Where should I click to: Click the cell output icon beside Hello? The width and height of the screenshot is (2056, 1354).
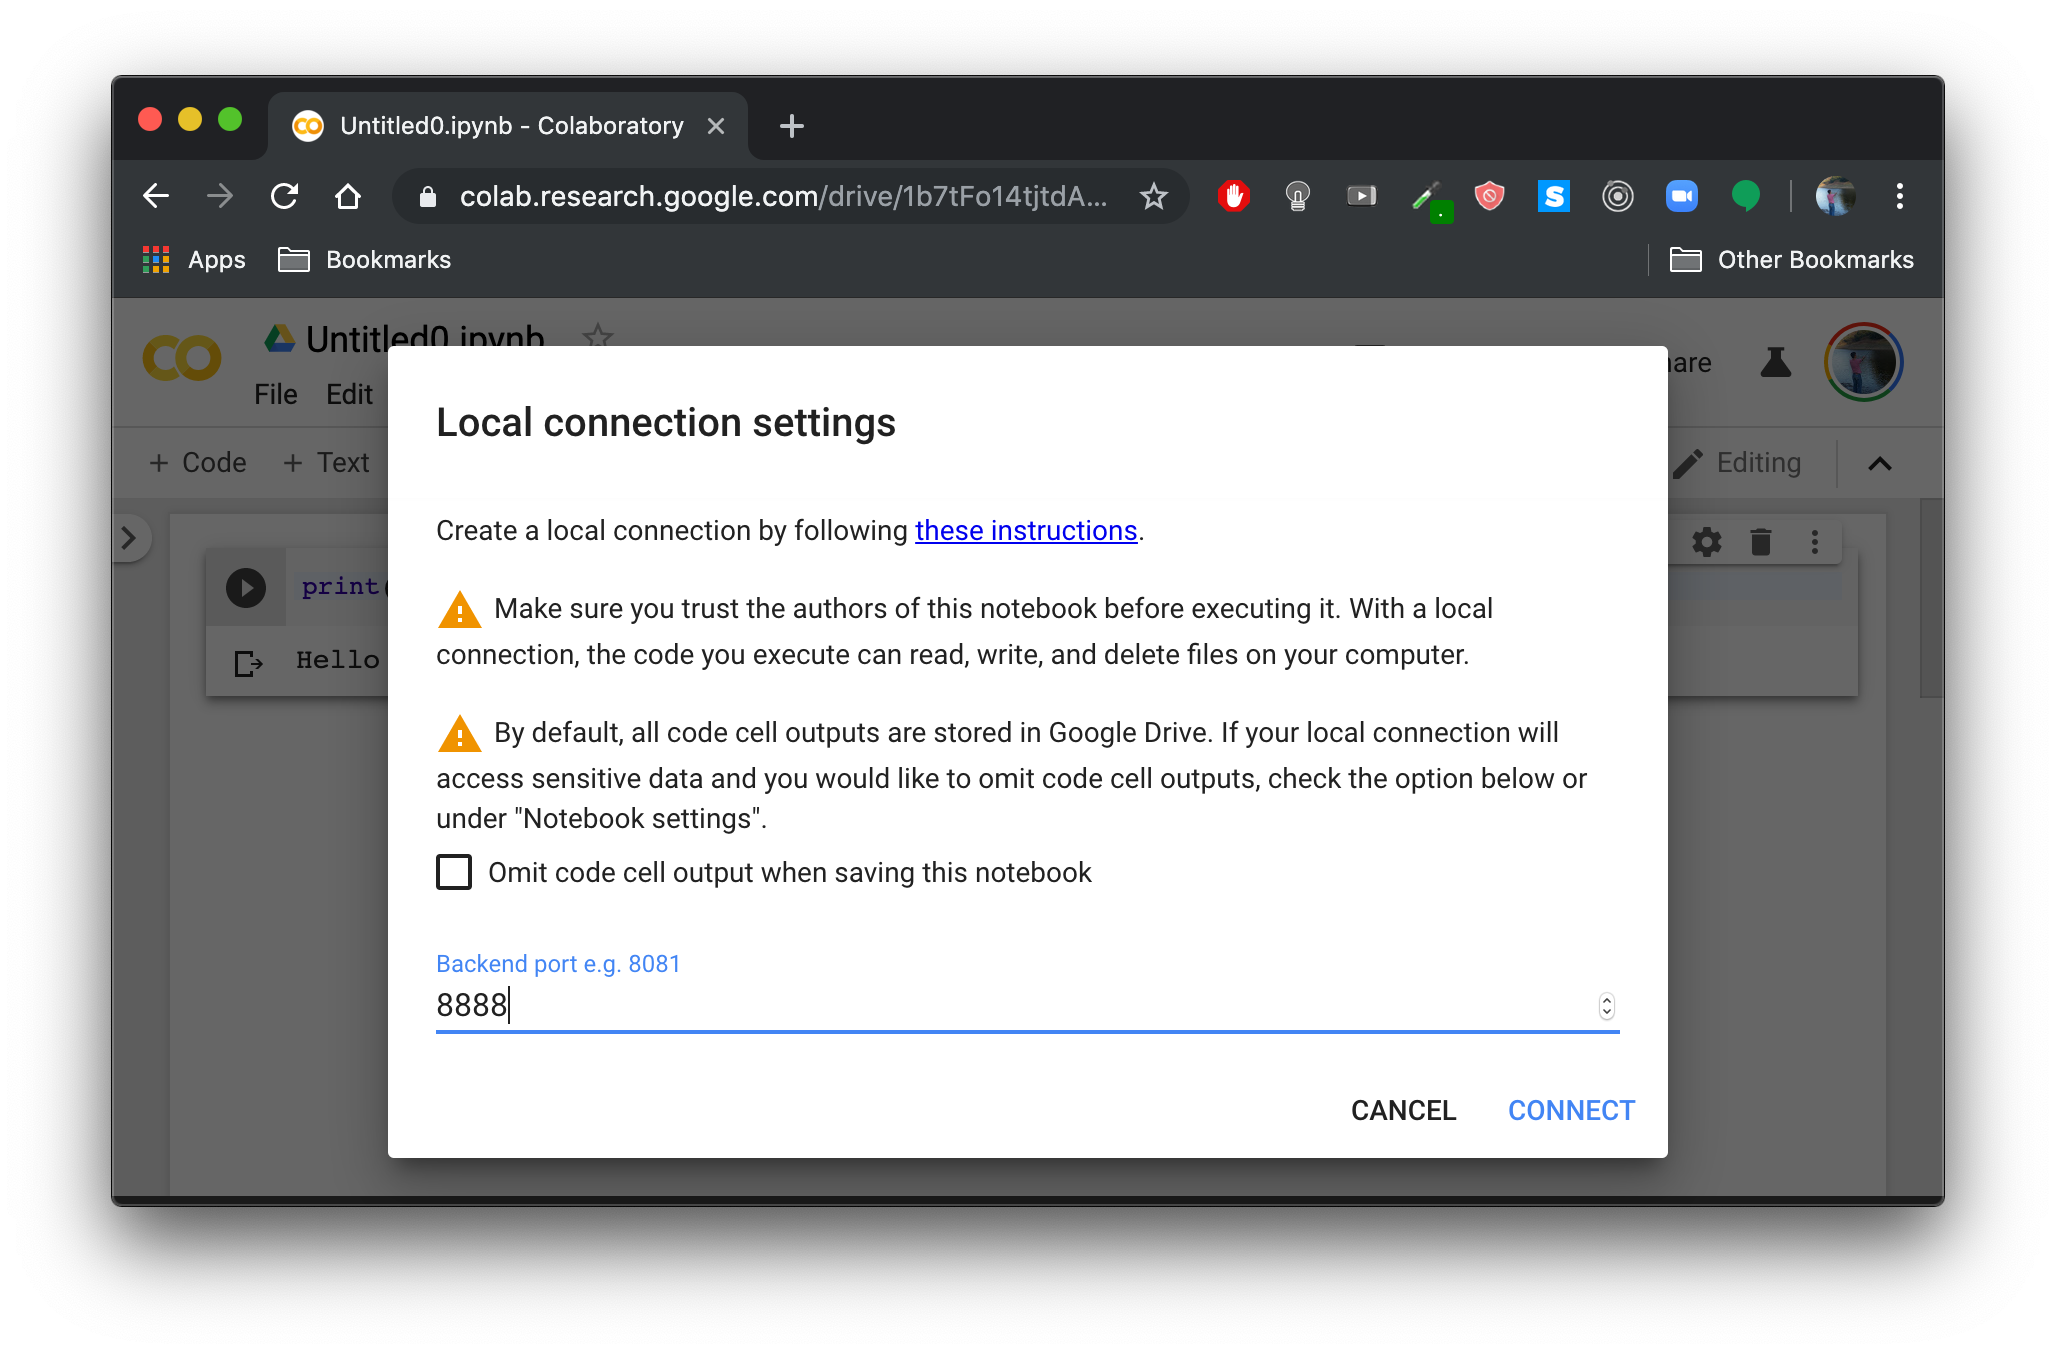pos(248,662)
